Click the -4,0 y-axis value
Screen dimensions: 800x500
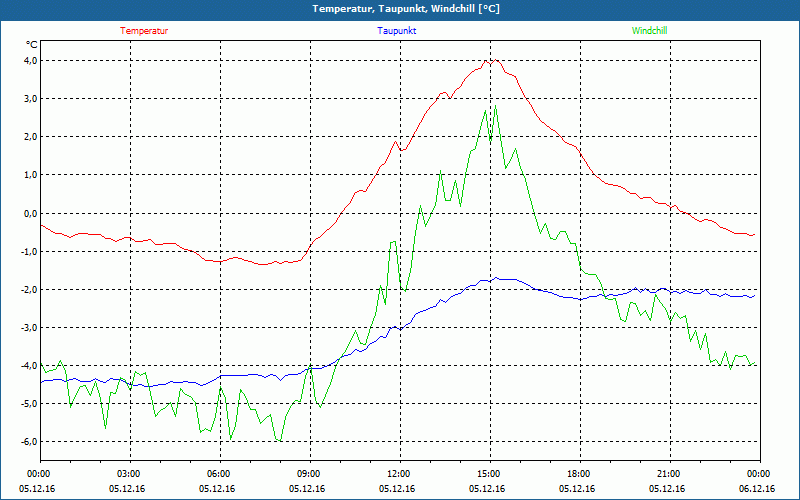coord(29,365)
